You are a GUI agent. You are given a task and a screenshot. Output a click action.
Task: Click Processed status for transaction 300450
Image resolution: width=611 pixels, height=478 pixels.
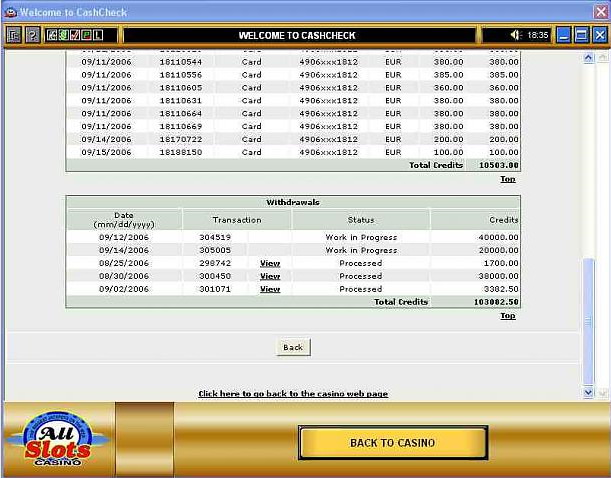(360, 276)
